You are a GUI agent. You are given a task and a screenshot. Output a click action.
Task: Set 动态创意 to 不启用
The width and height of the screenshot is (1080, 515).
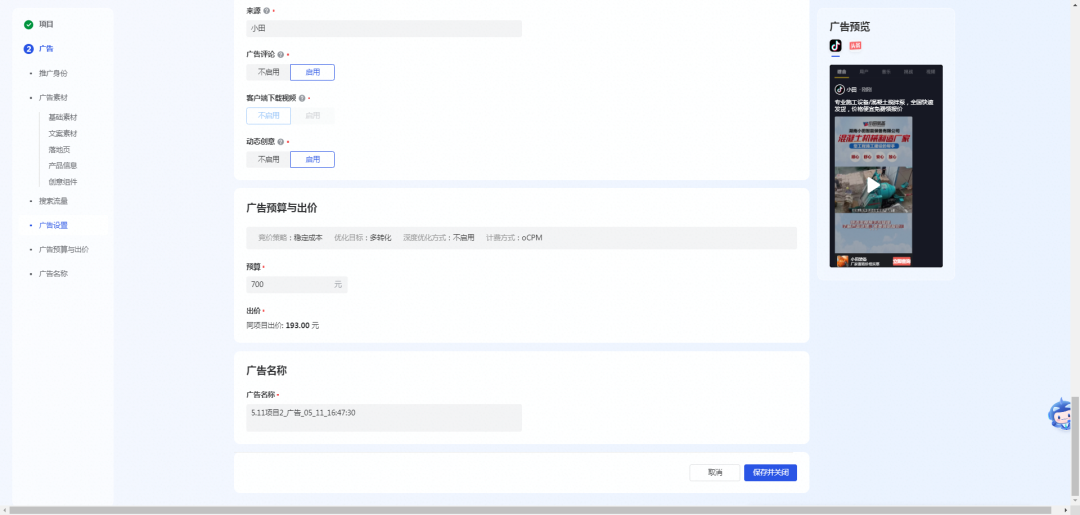(x=269, y=160)
